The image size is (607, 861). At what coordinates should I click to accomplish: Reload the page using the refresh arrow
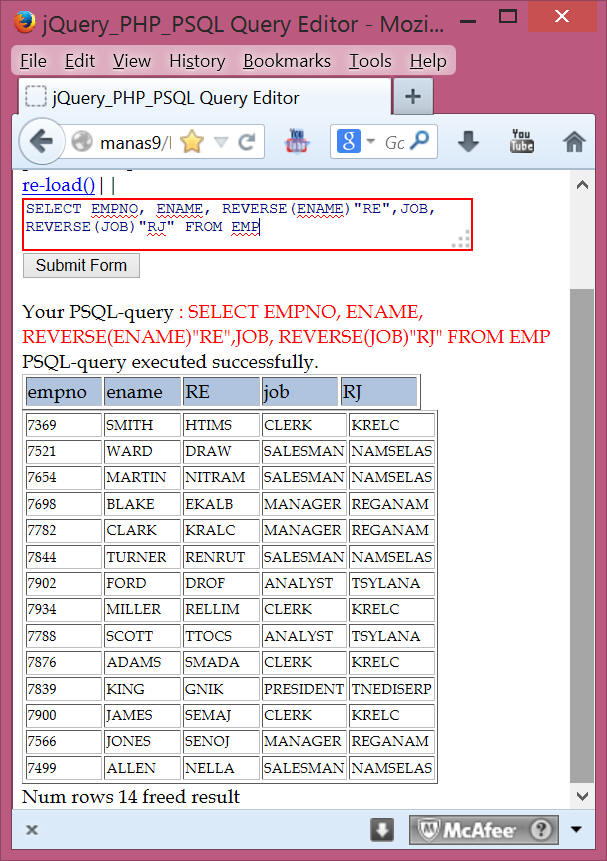click(x=247, y=143)
